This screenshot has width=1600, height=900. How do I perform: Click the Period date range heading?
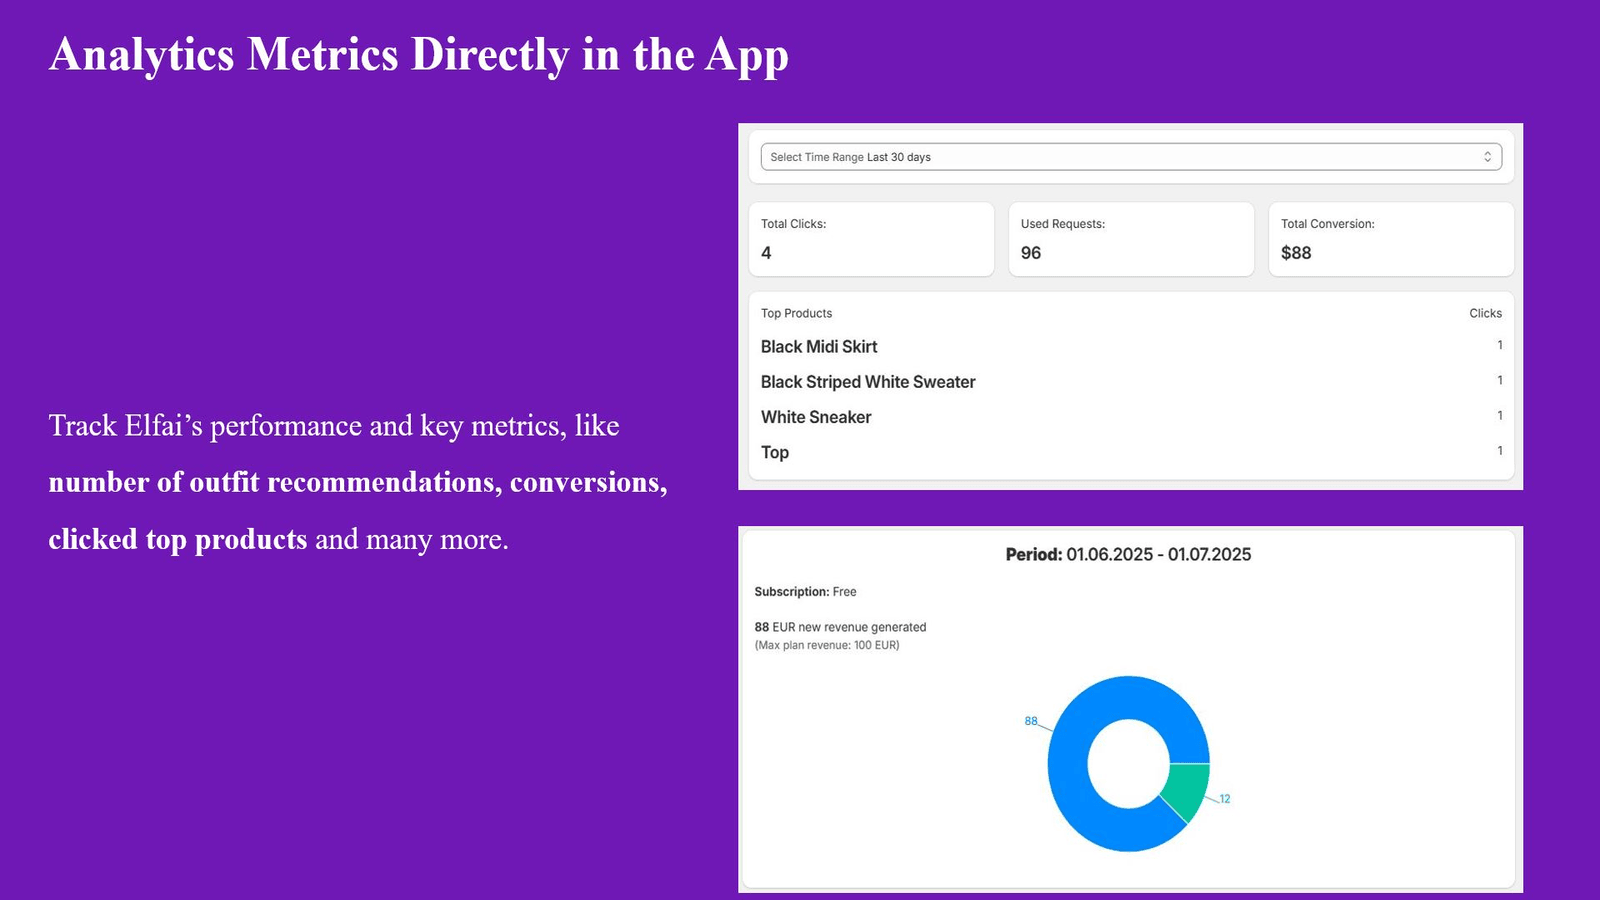pos(1128,554)
